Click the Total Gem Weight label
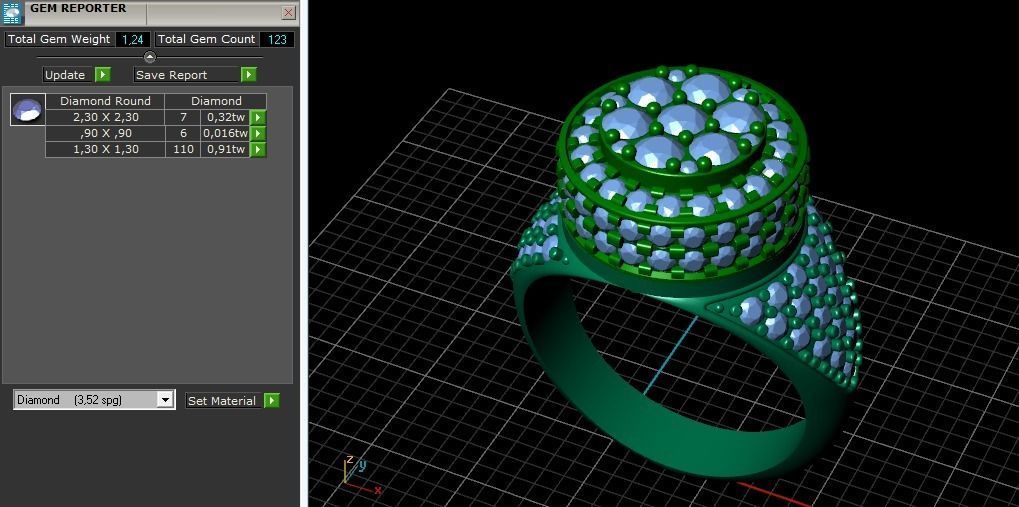 coord(59,39)
